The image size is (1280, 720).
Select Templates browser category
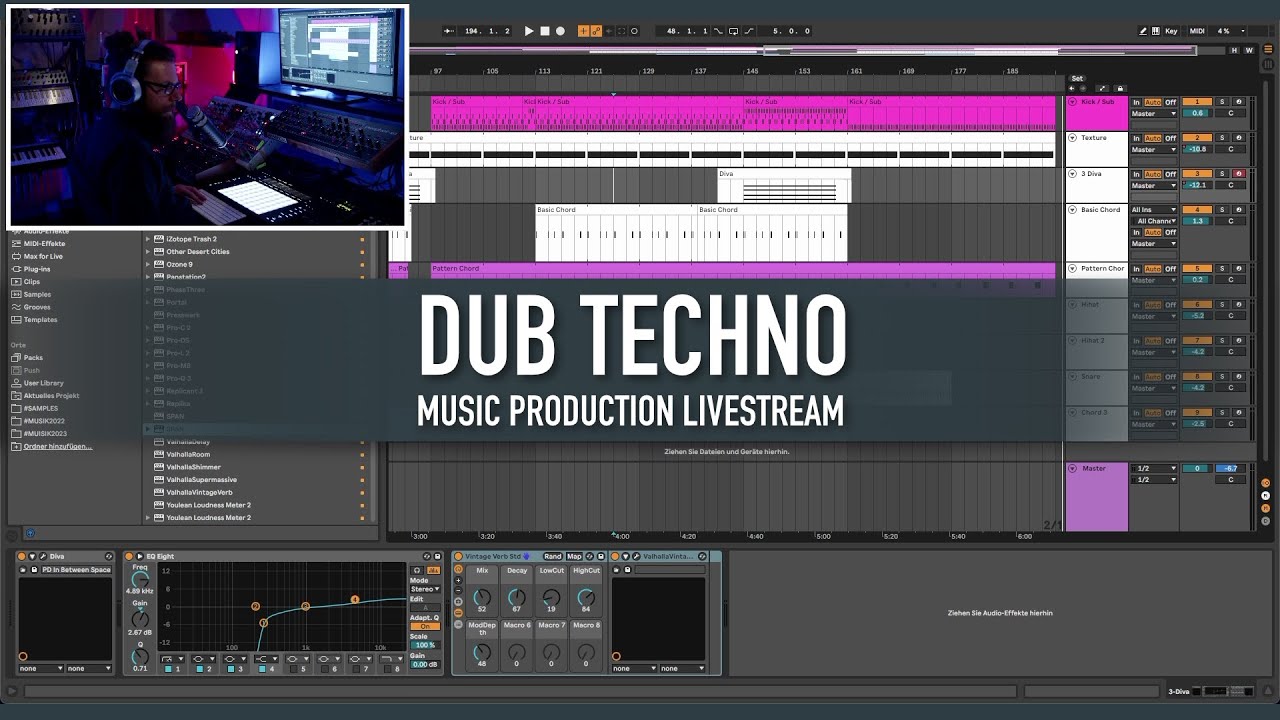coord(40,320)
